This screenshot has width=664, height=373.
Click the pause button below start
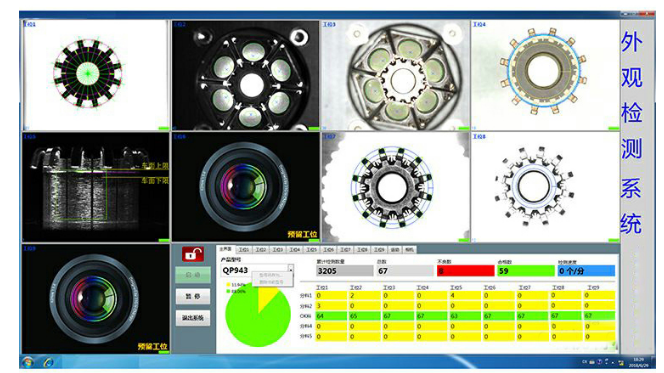click(x=193, y=296)
